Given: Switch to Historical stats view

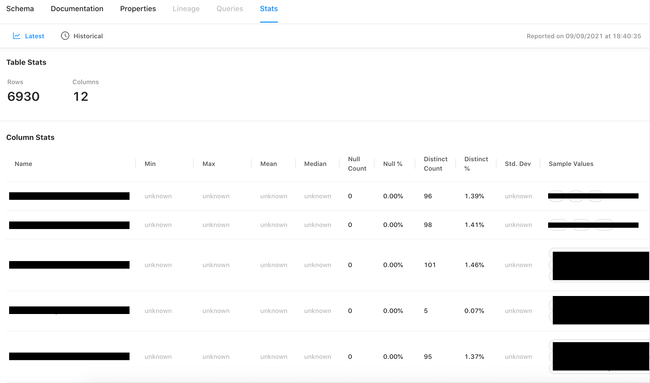Looking at the screenshot, I should click(x=82, y=36).
